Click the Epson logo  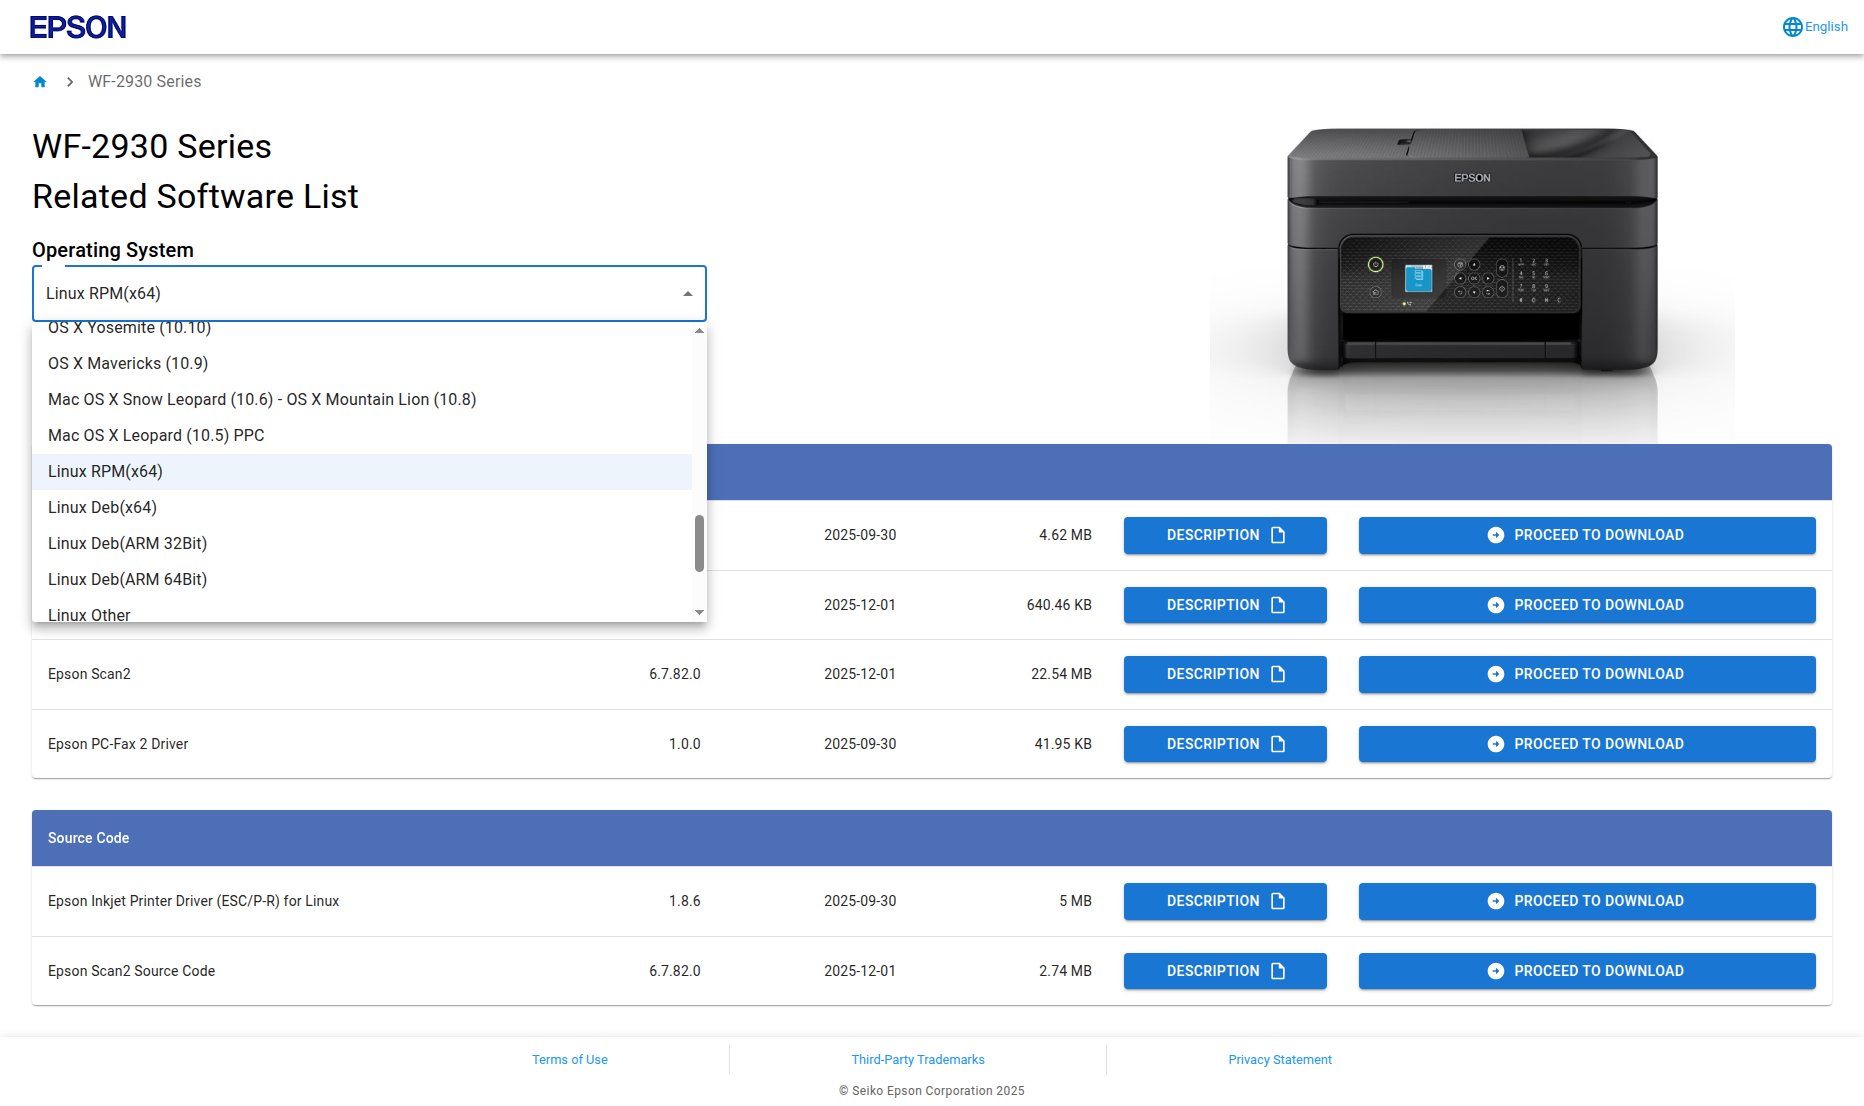tap(78, 27)
